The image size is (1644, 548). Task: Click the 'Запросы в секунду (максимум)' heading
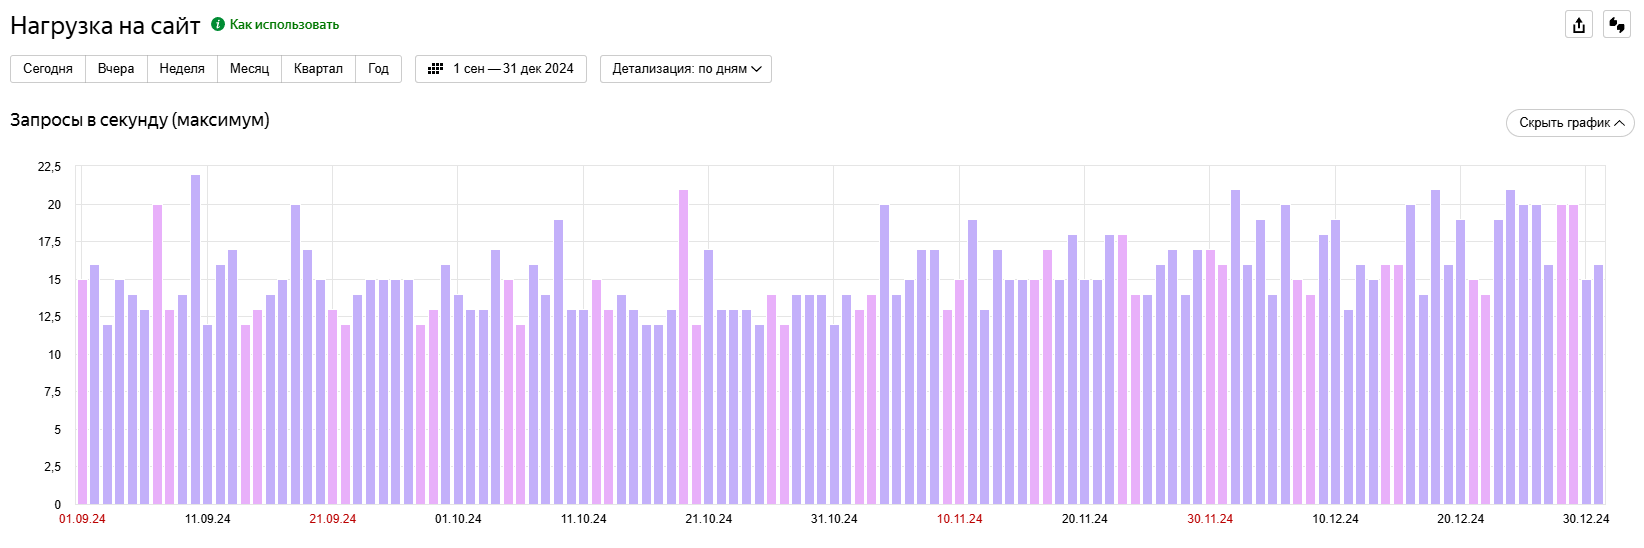click(140, 120)
